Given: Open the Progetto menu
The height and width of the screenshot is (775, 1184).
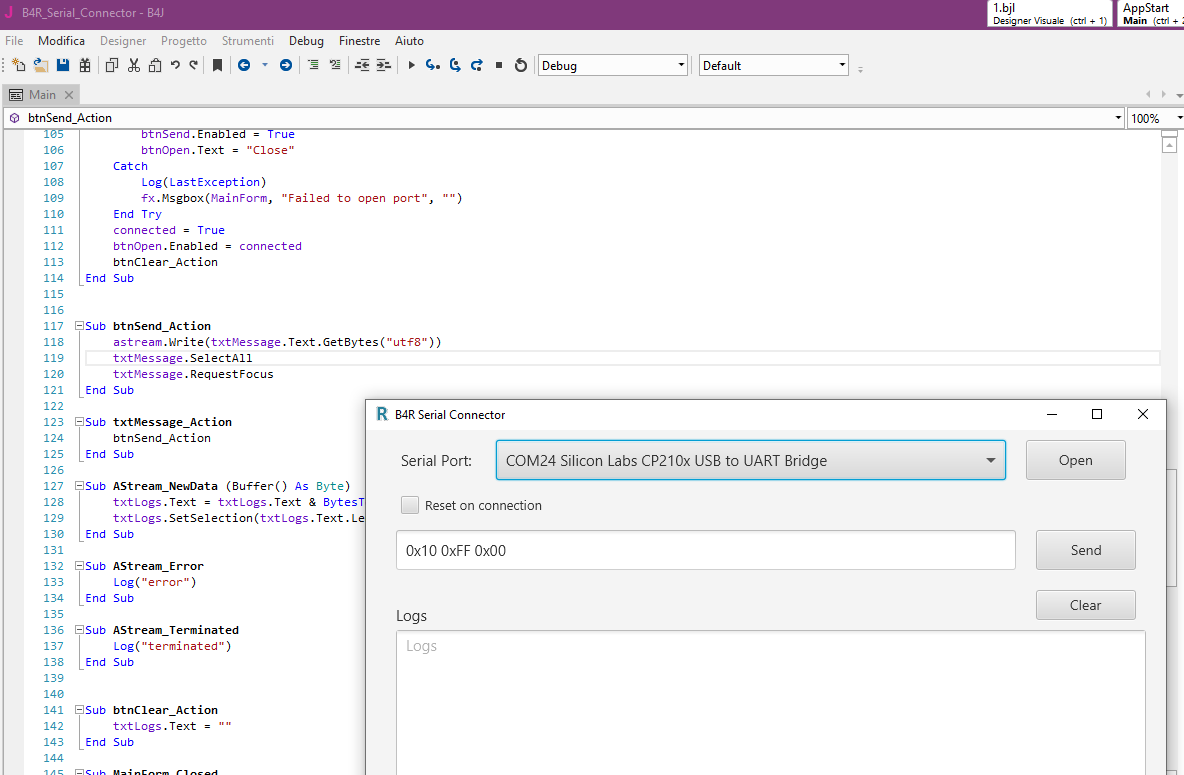Looking at the screenshot, I should [183, 41].
